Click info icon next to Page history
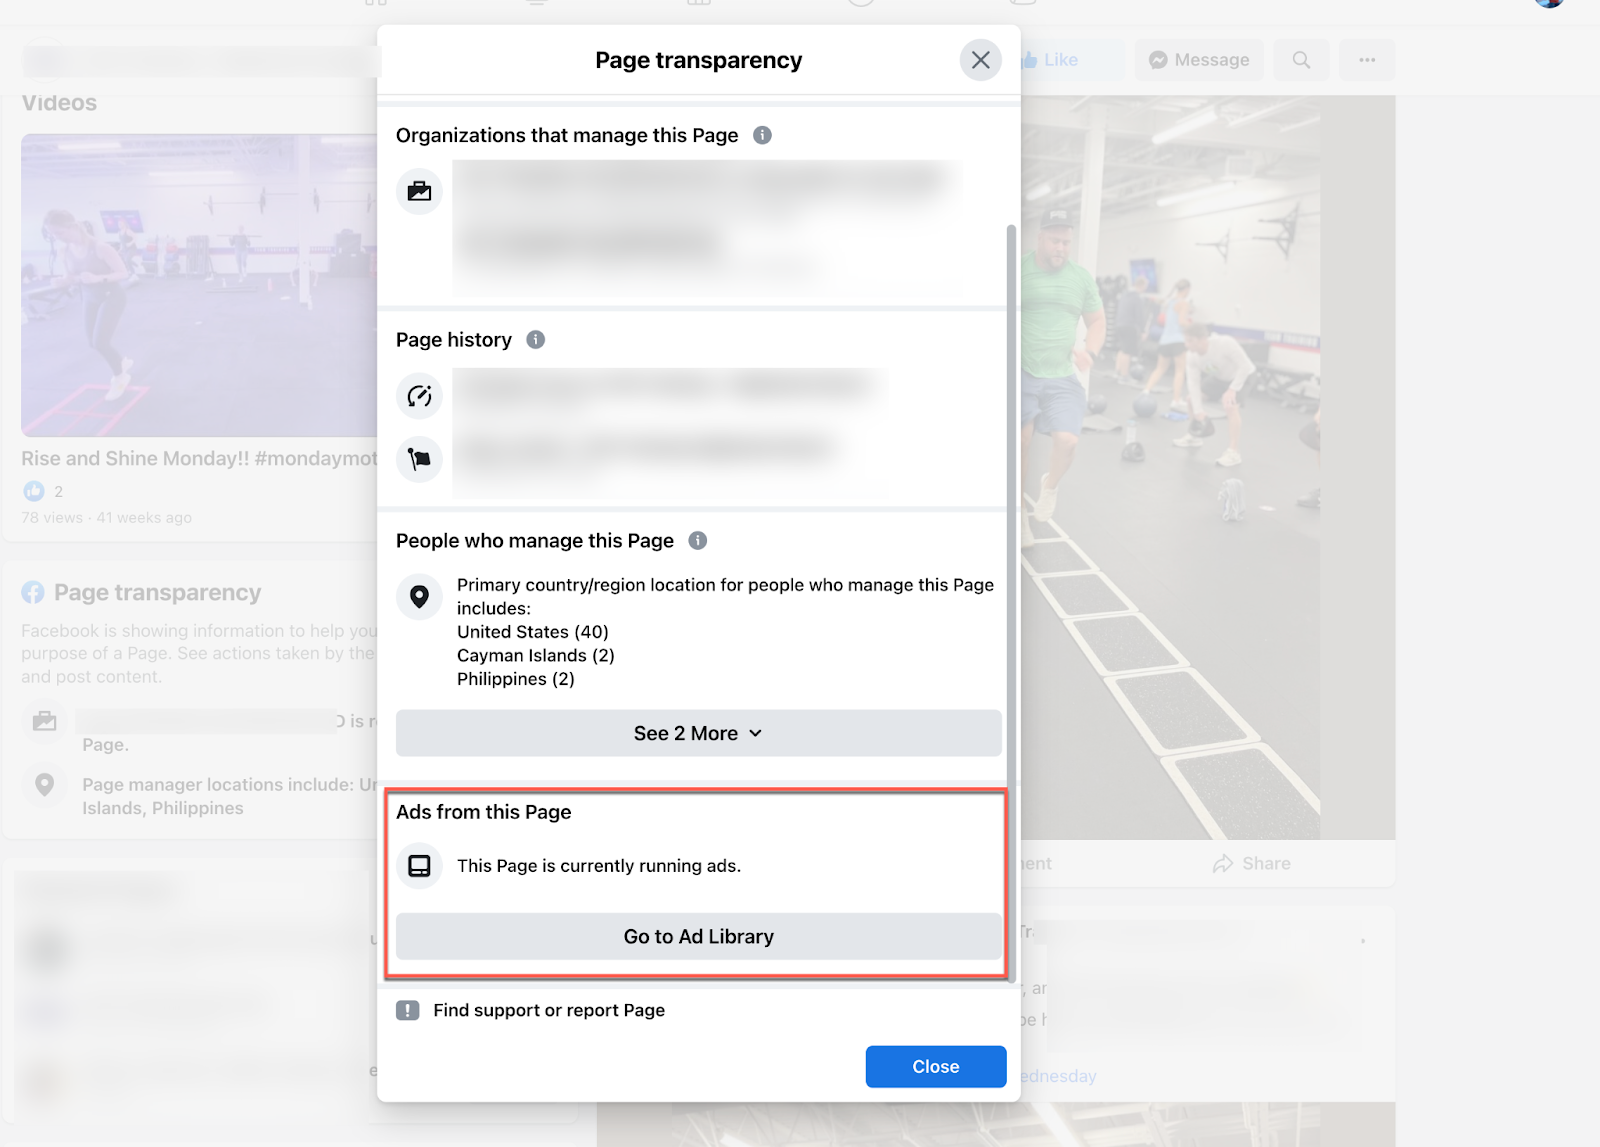The height and width of the screenshot is (1147, 1600). click(x=536, y=340)
